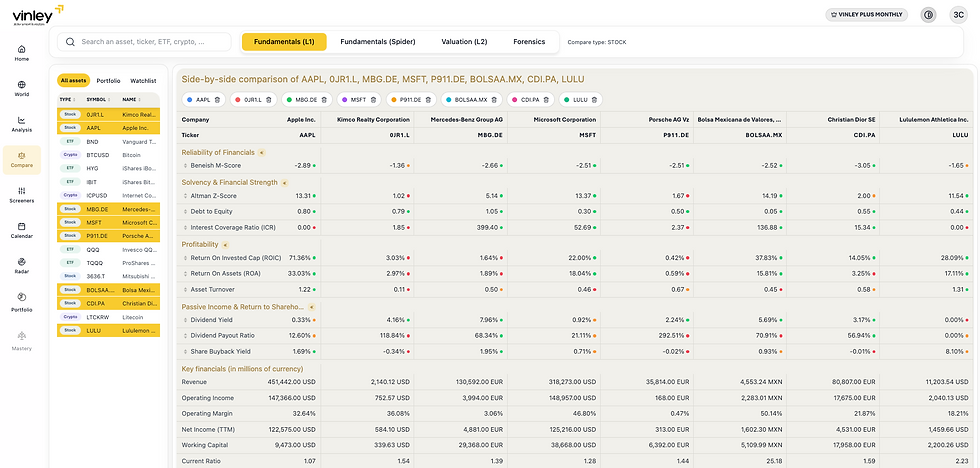Show All assets filter
The height and width of the screenshot is (468, 980).
[x=74, y=81]
